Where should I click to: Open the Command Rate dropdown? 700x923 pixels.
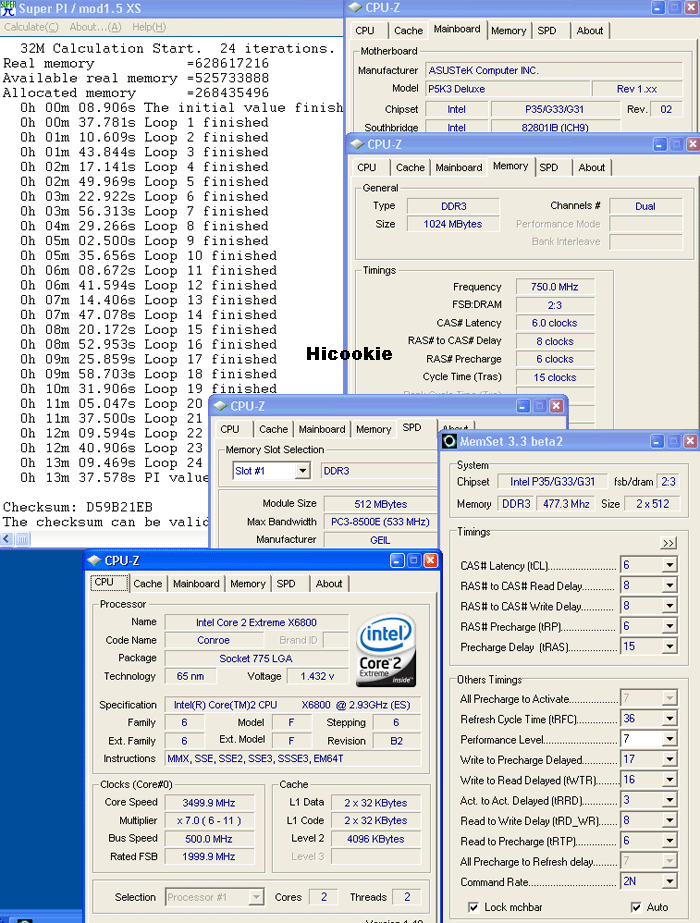tap(669, 881)
